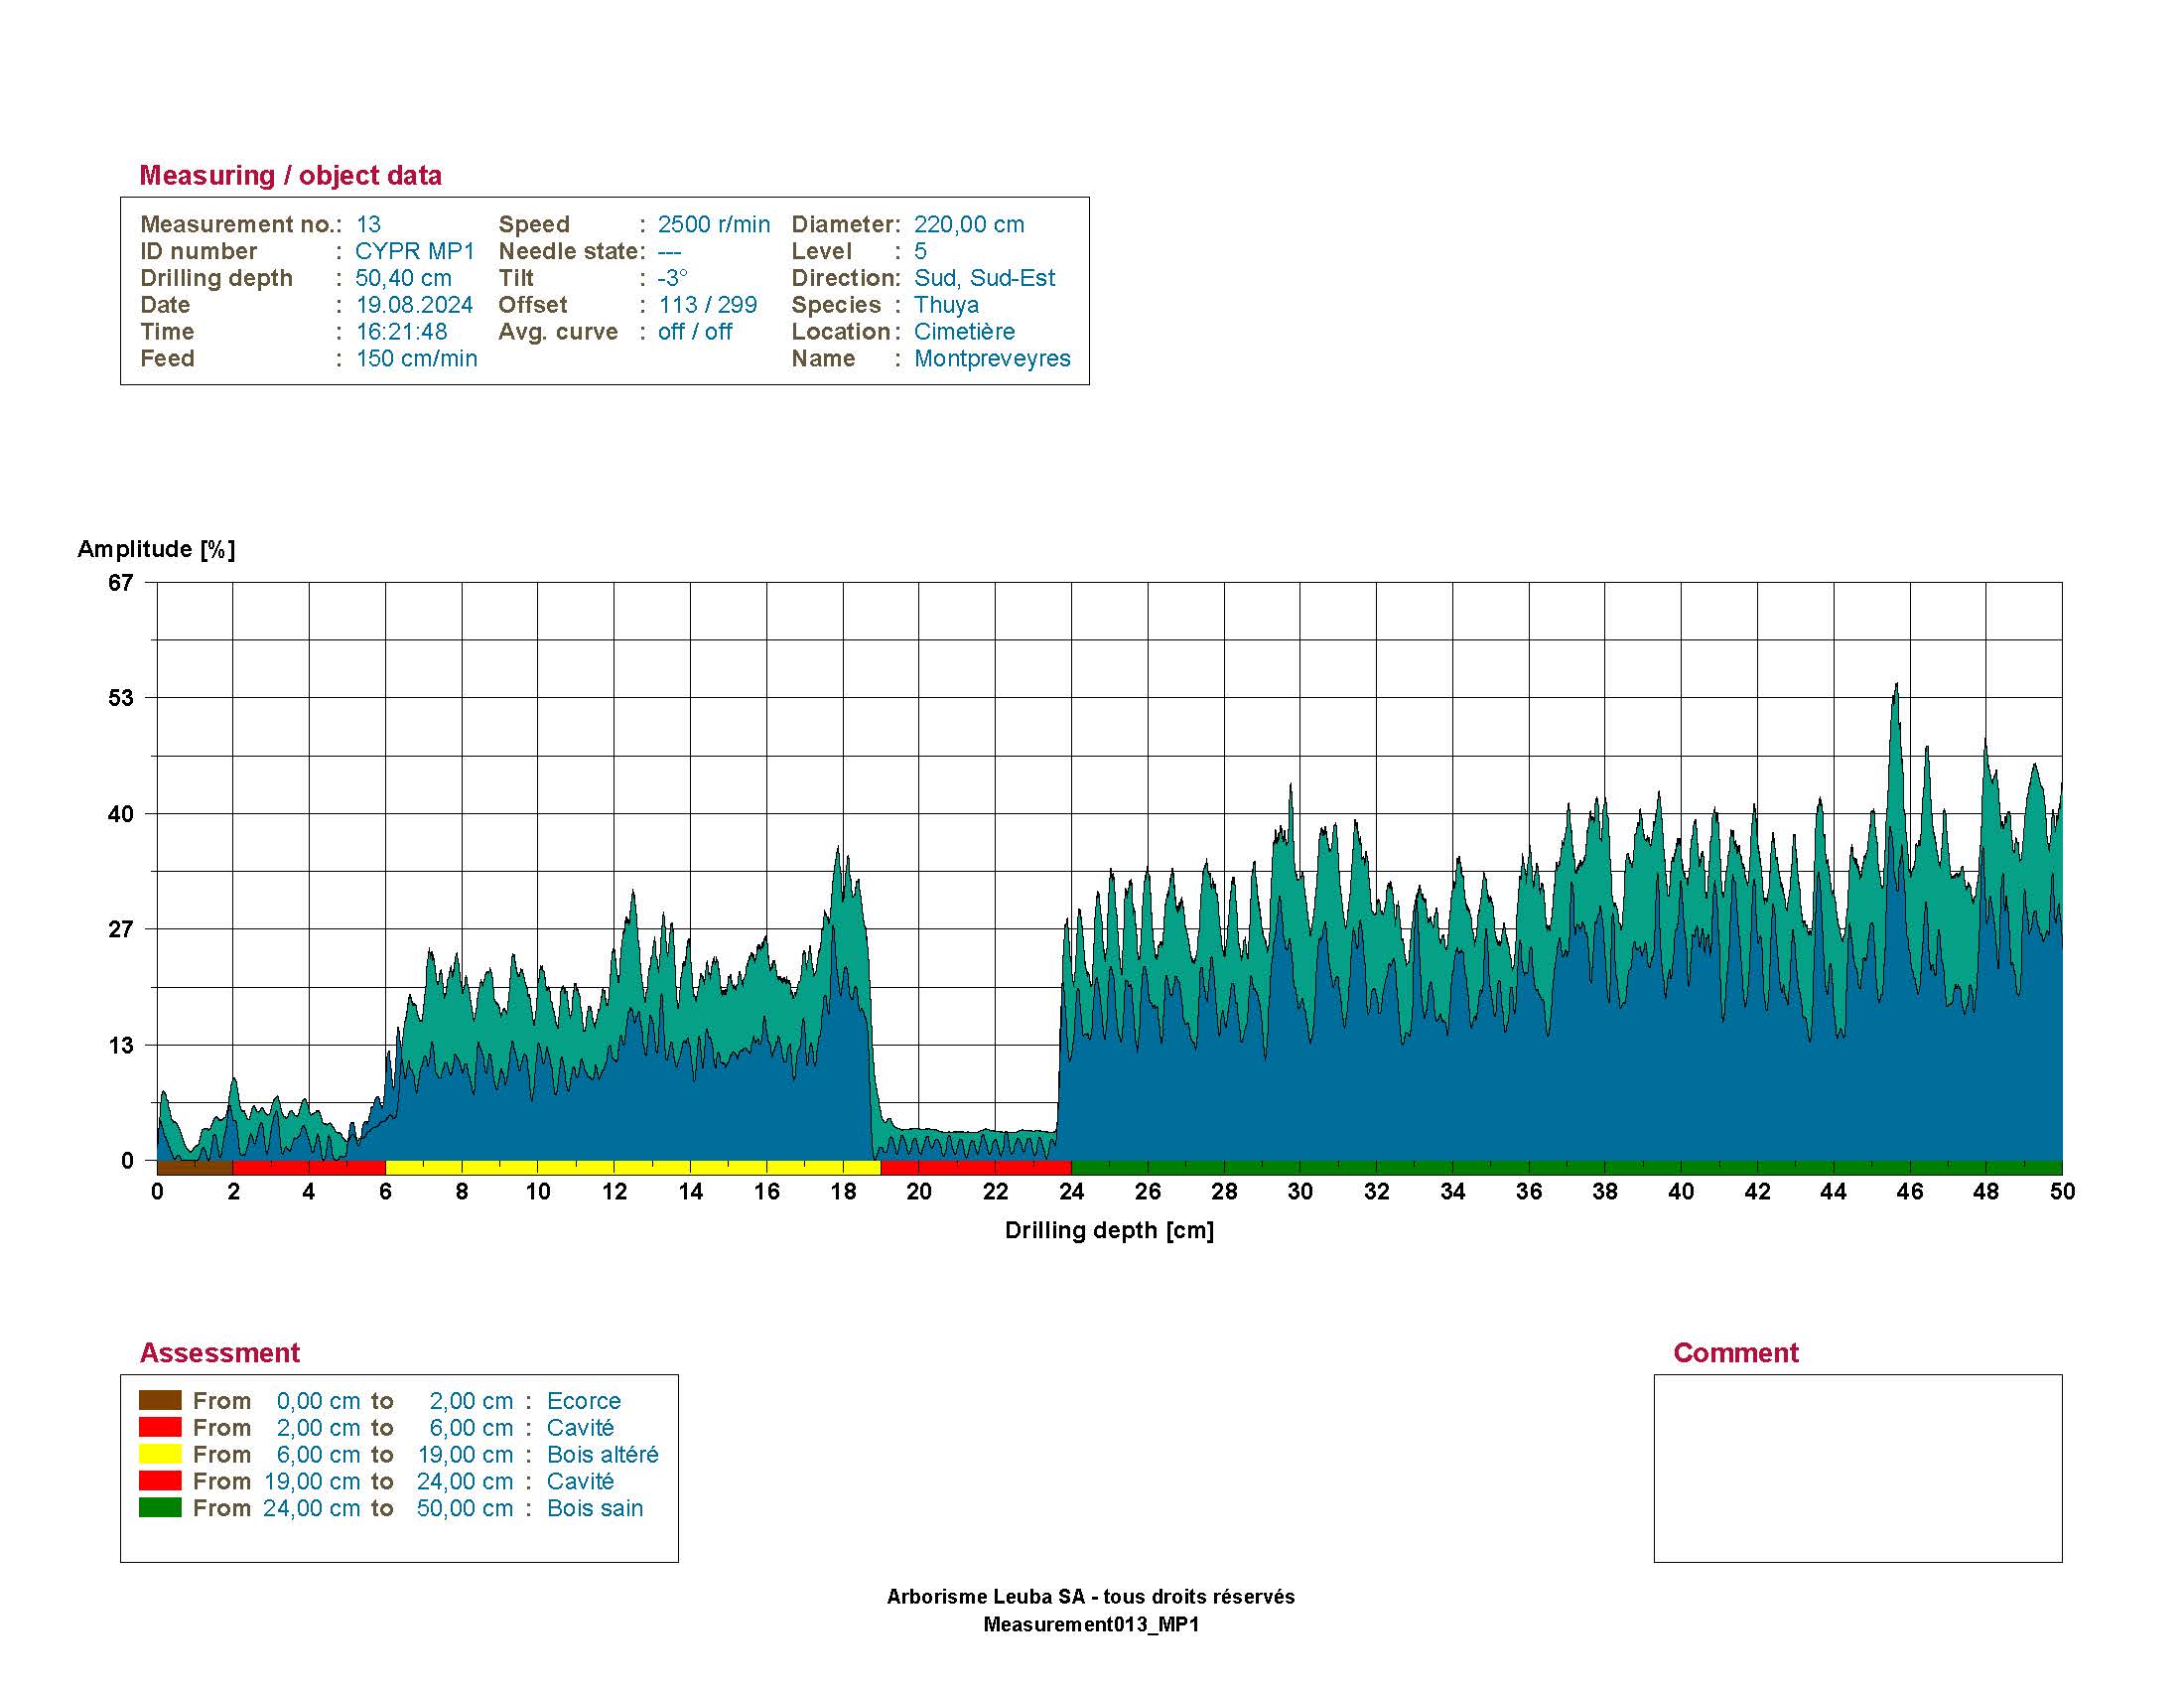Click the green Bois sain legend swatch
This screenshot has width=2184, height=1688.
pyautogui.click(x=160, y=1507)
